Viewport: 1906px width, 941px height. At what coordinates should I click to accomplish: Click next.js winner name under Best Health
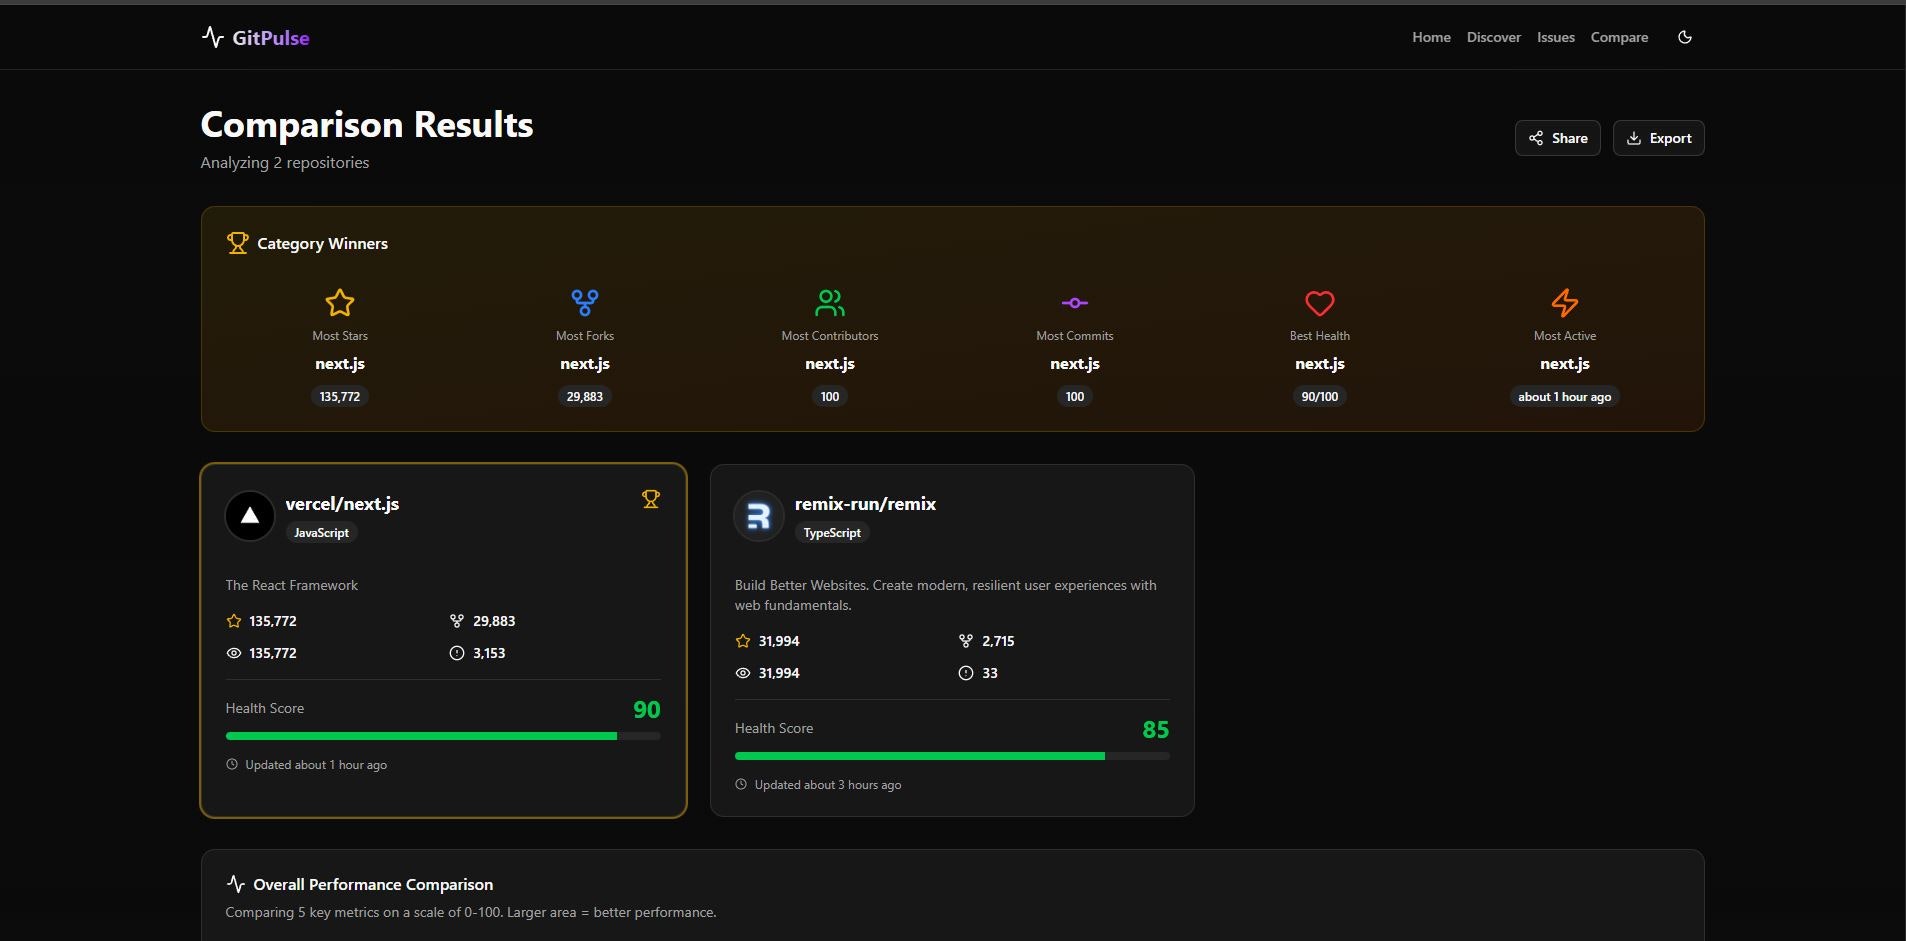(1320, 364)
